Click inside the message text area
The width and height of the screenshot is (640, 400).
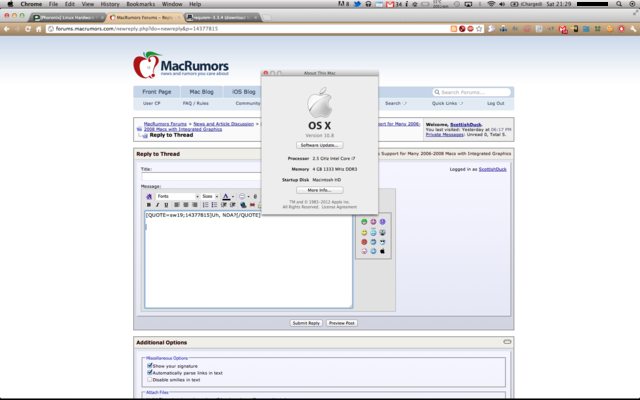[x=248, y=260]
